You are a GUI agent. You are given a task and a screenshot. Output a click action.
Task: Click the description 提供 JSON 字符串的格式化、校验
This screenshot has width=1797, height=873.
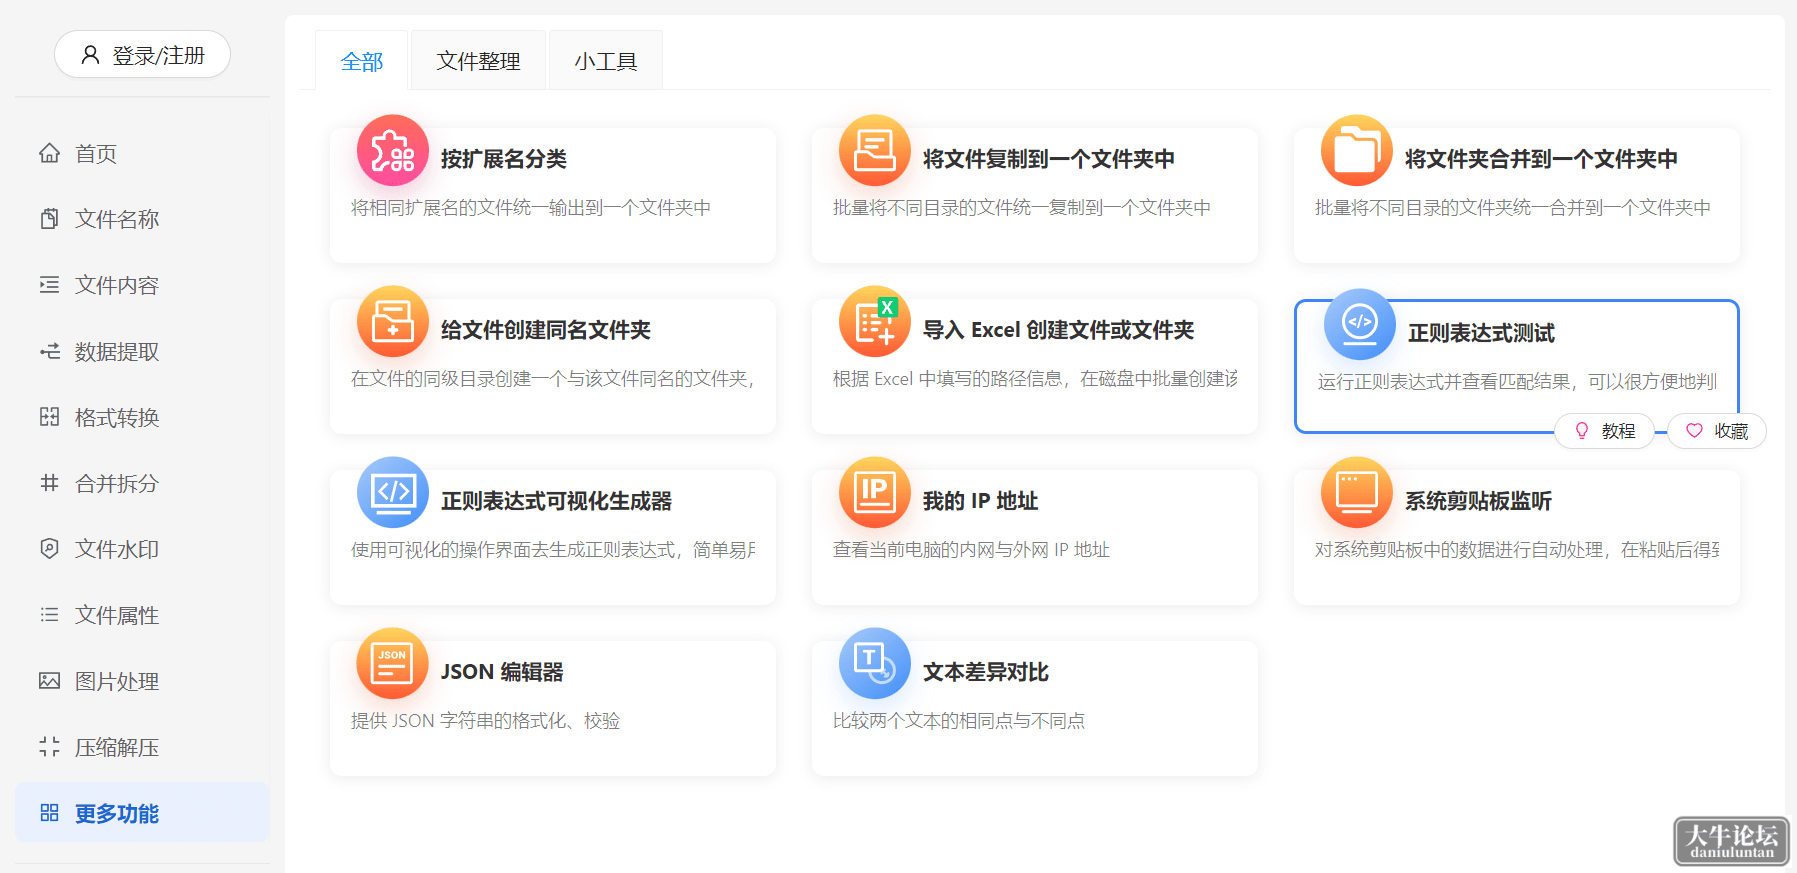[x=486, y=721]
